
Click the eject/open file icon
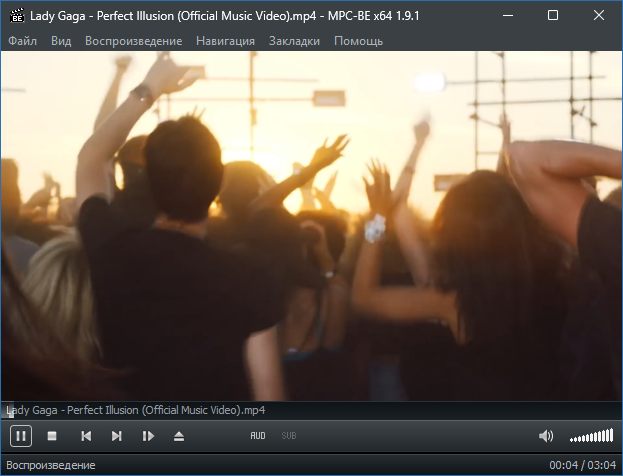[179, 436]
